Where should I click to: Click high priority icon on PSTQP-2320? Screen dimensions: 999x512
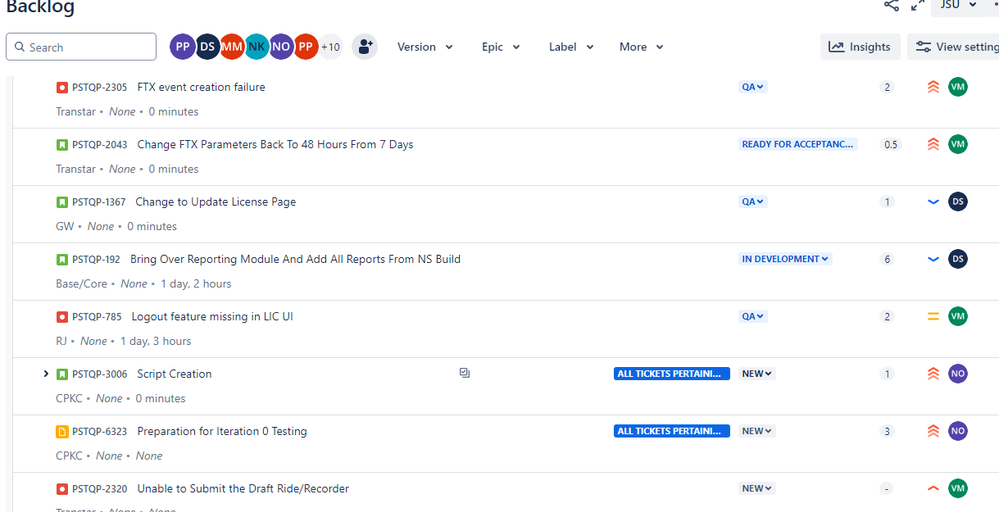[933, 488]
